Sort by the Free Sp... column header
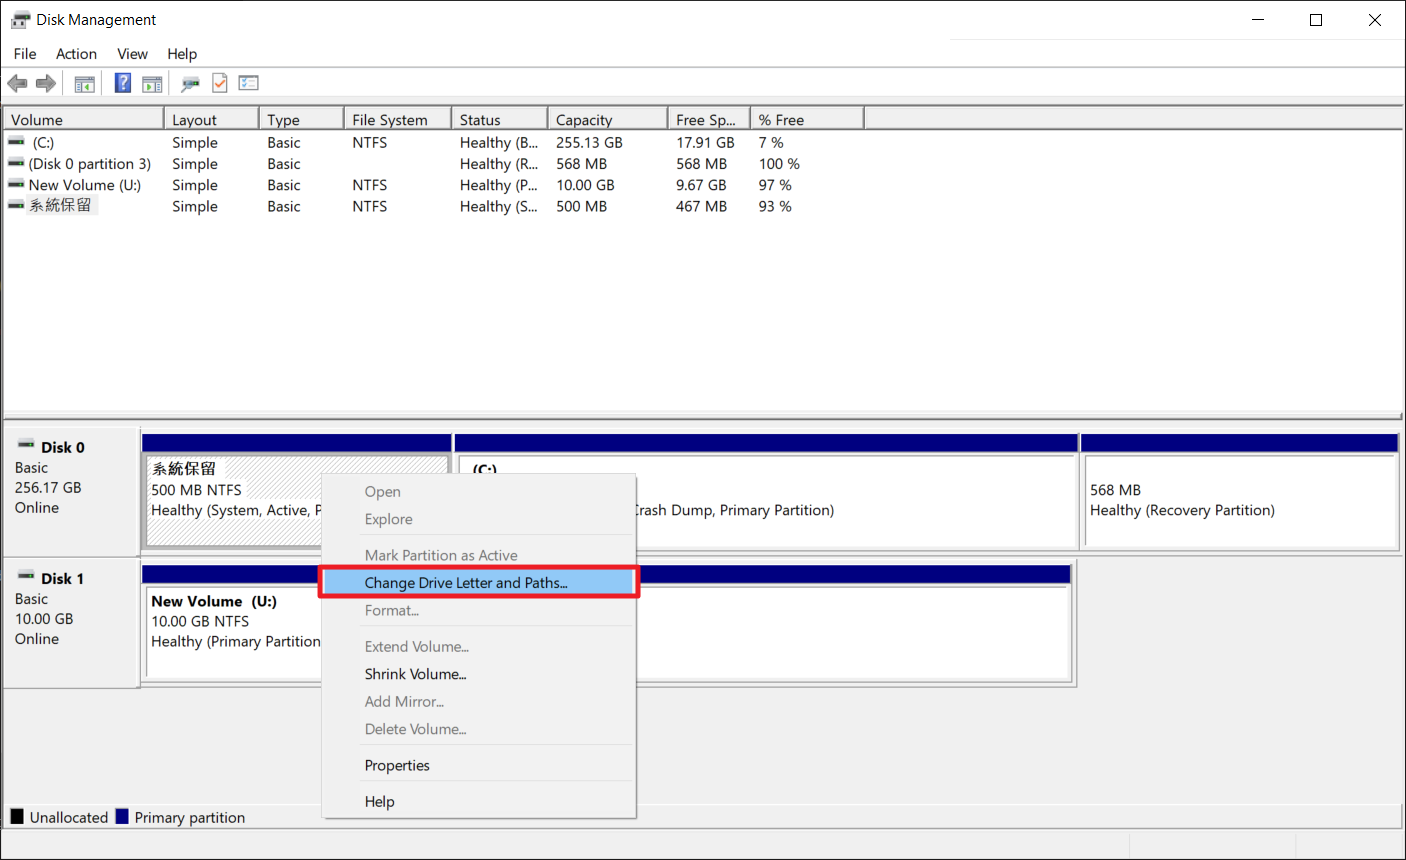 (x=708, y=119)
